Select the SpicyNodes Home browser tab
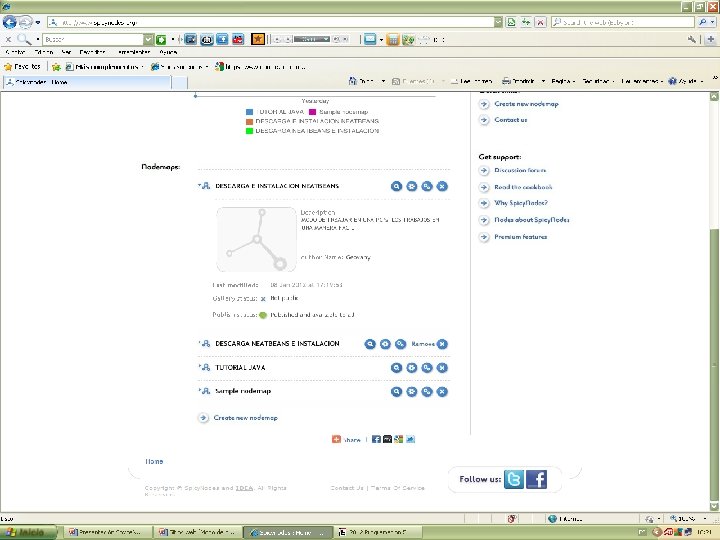Image resolution: width=720 pixels, height=540 pixels. (87, 82)
